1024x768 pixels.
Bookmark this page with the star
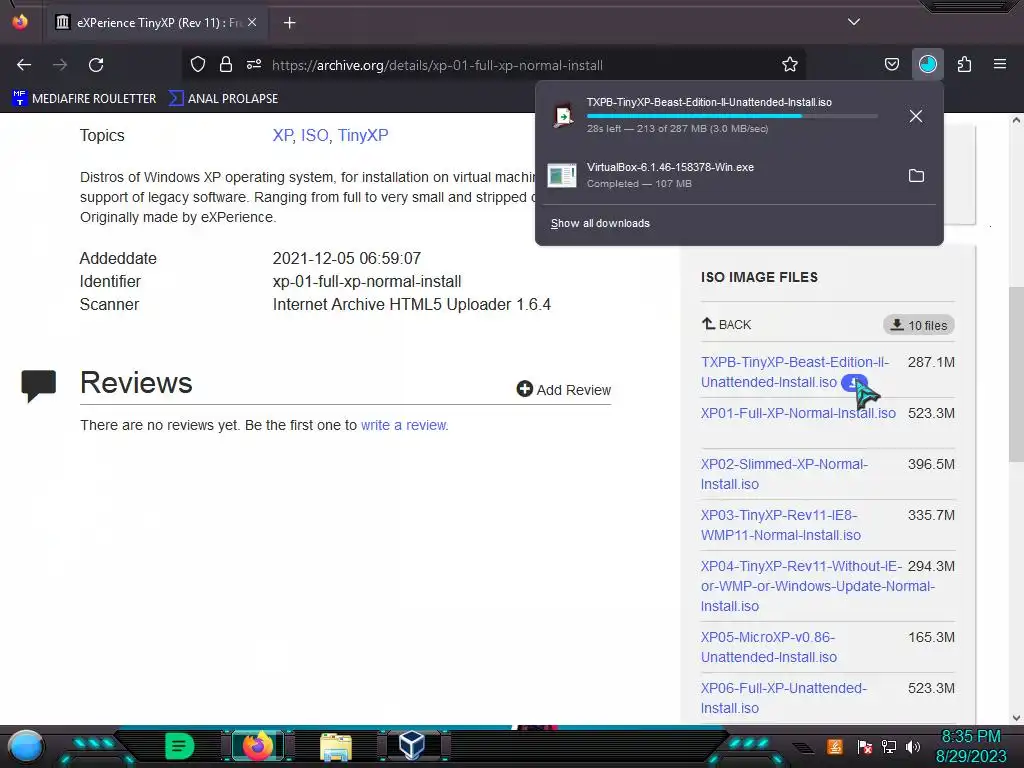(790, 64)
